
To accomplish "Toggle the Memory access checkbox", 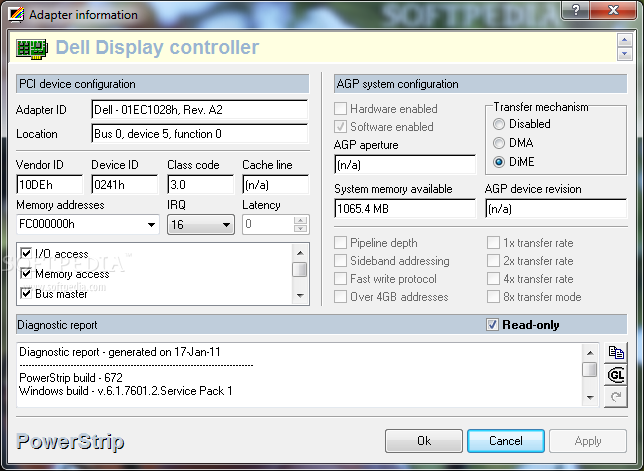I will click(x=26, y=273).
